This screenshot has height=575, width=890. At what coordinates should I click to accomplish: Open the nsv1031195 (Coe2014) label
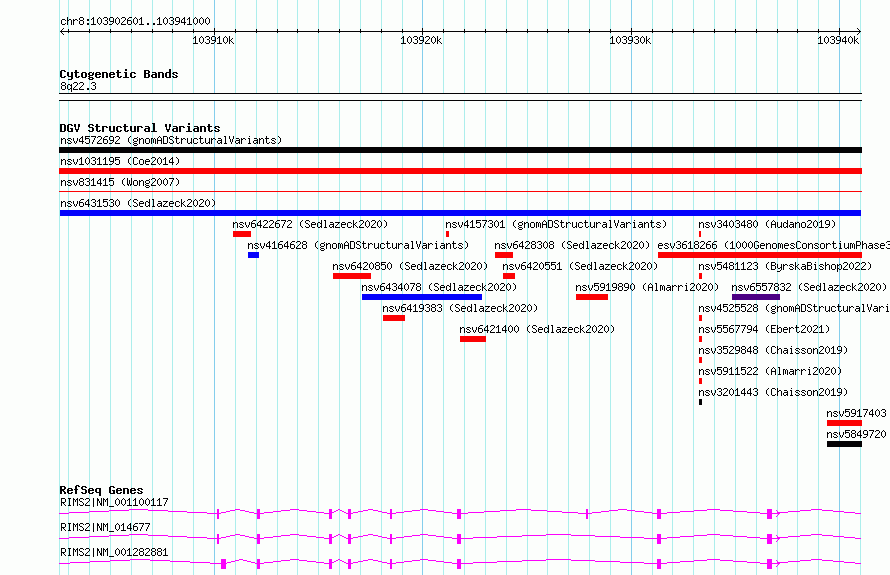(120, 161)
